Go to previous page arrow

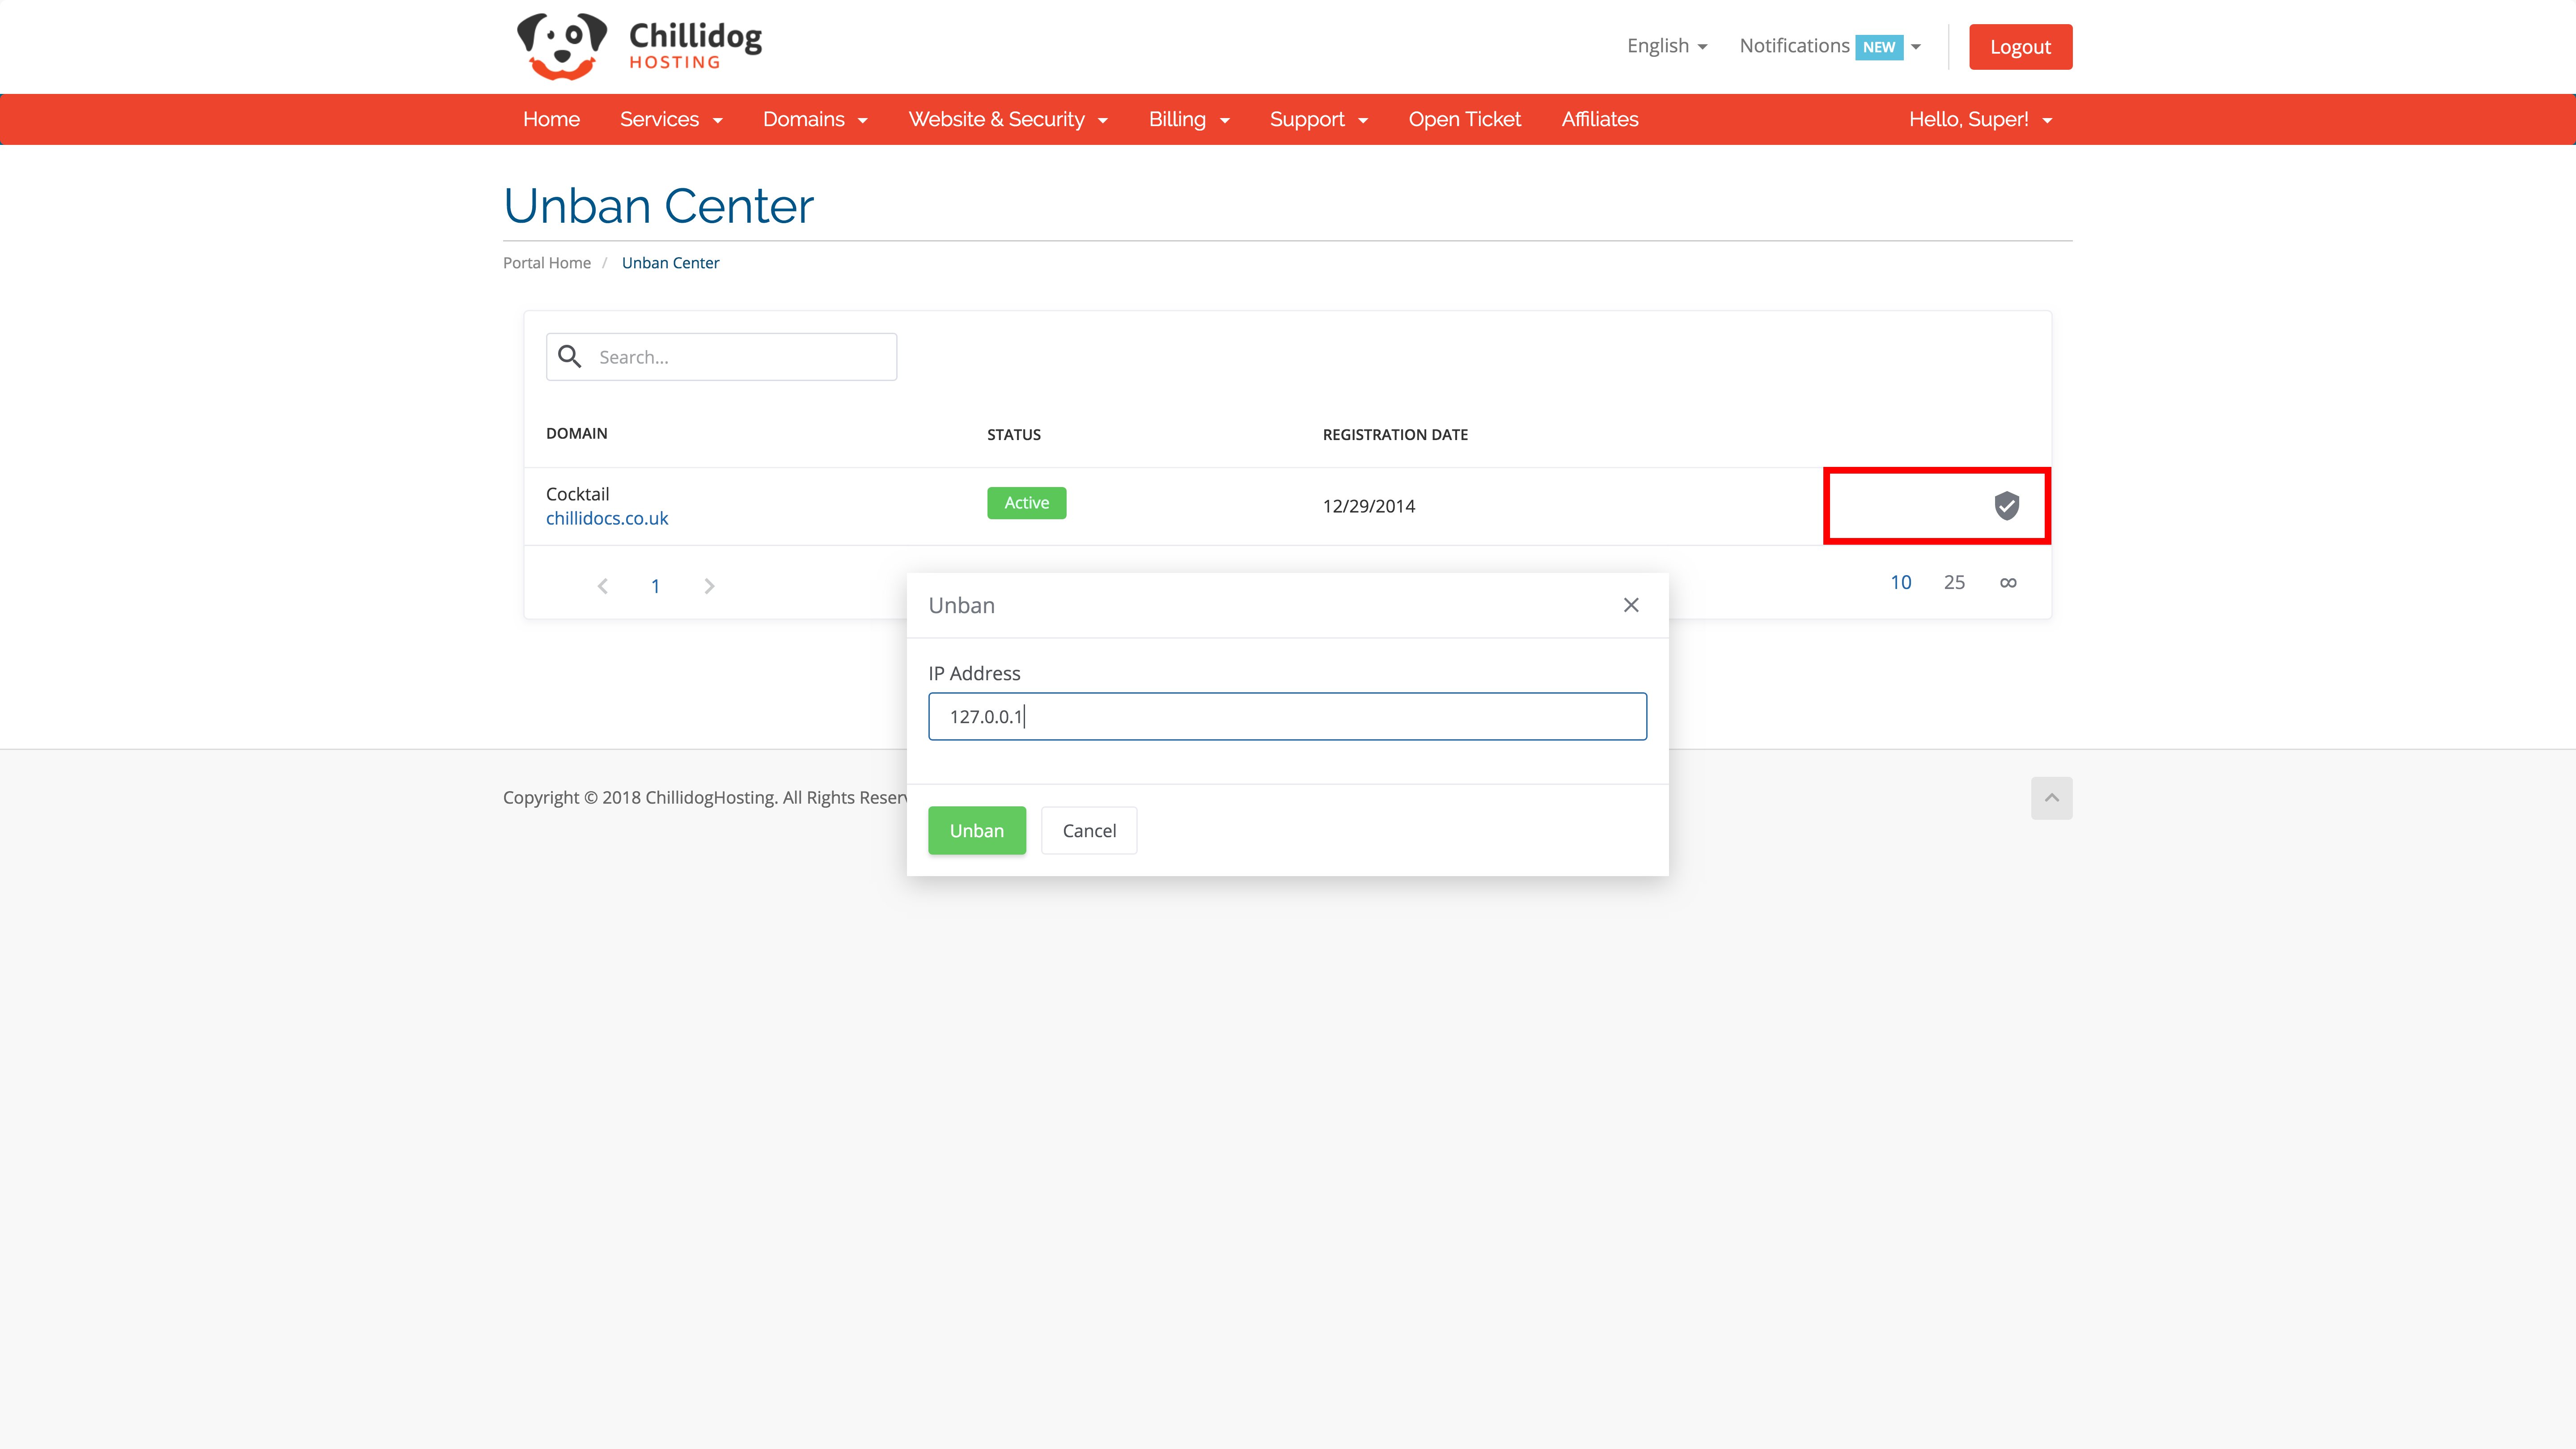(602, 586)
